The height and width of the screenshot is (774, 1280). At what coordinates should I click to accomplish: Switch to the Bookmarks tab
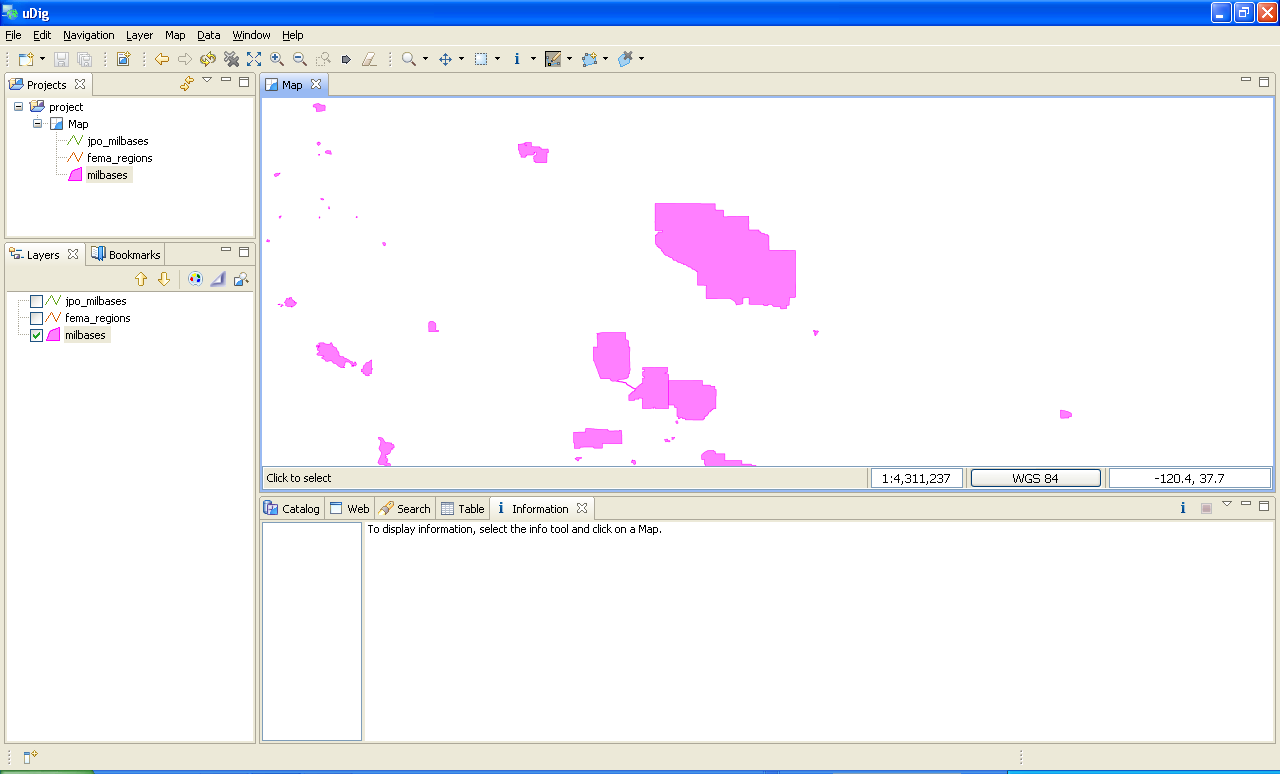pos(126,254)
